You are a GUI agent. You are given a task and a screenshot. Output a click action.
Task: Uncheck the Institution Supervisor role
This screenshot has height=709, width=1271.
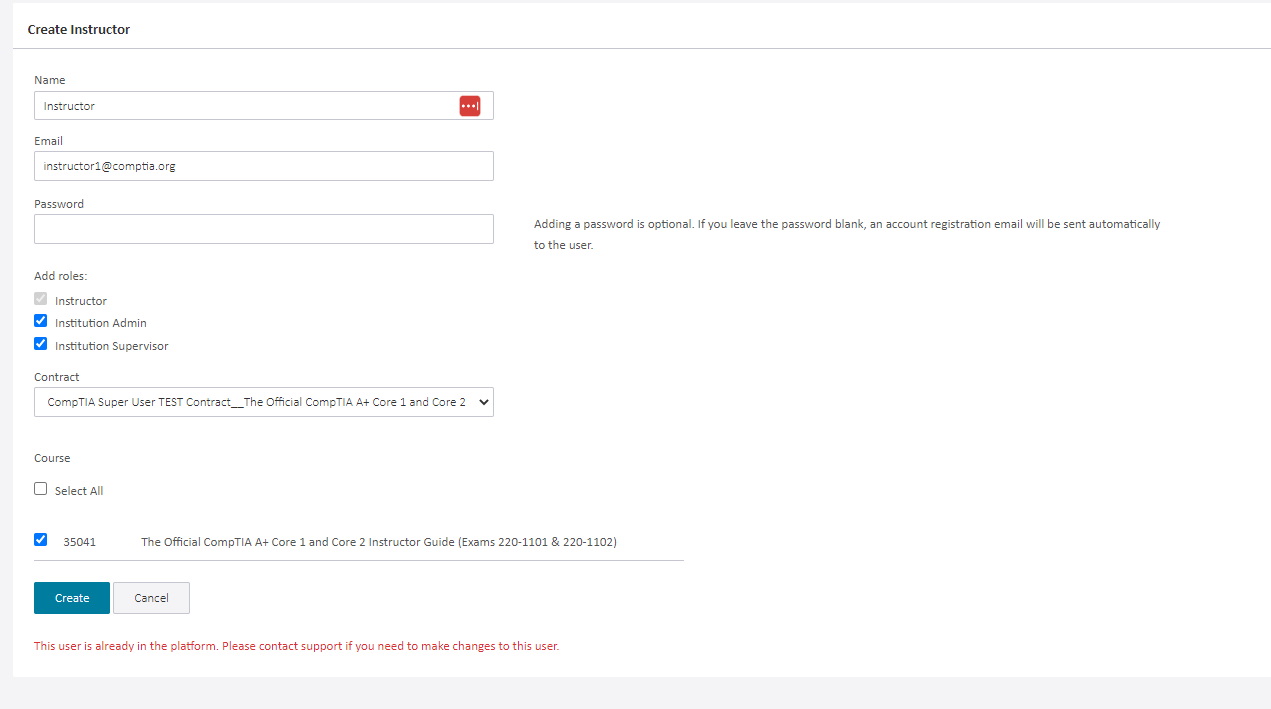pos(40,343)
